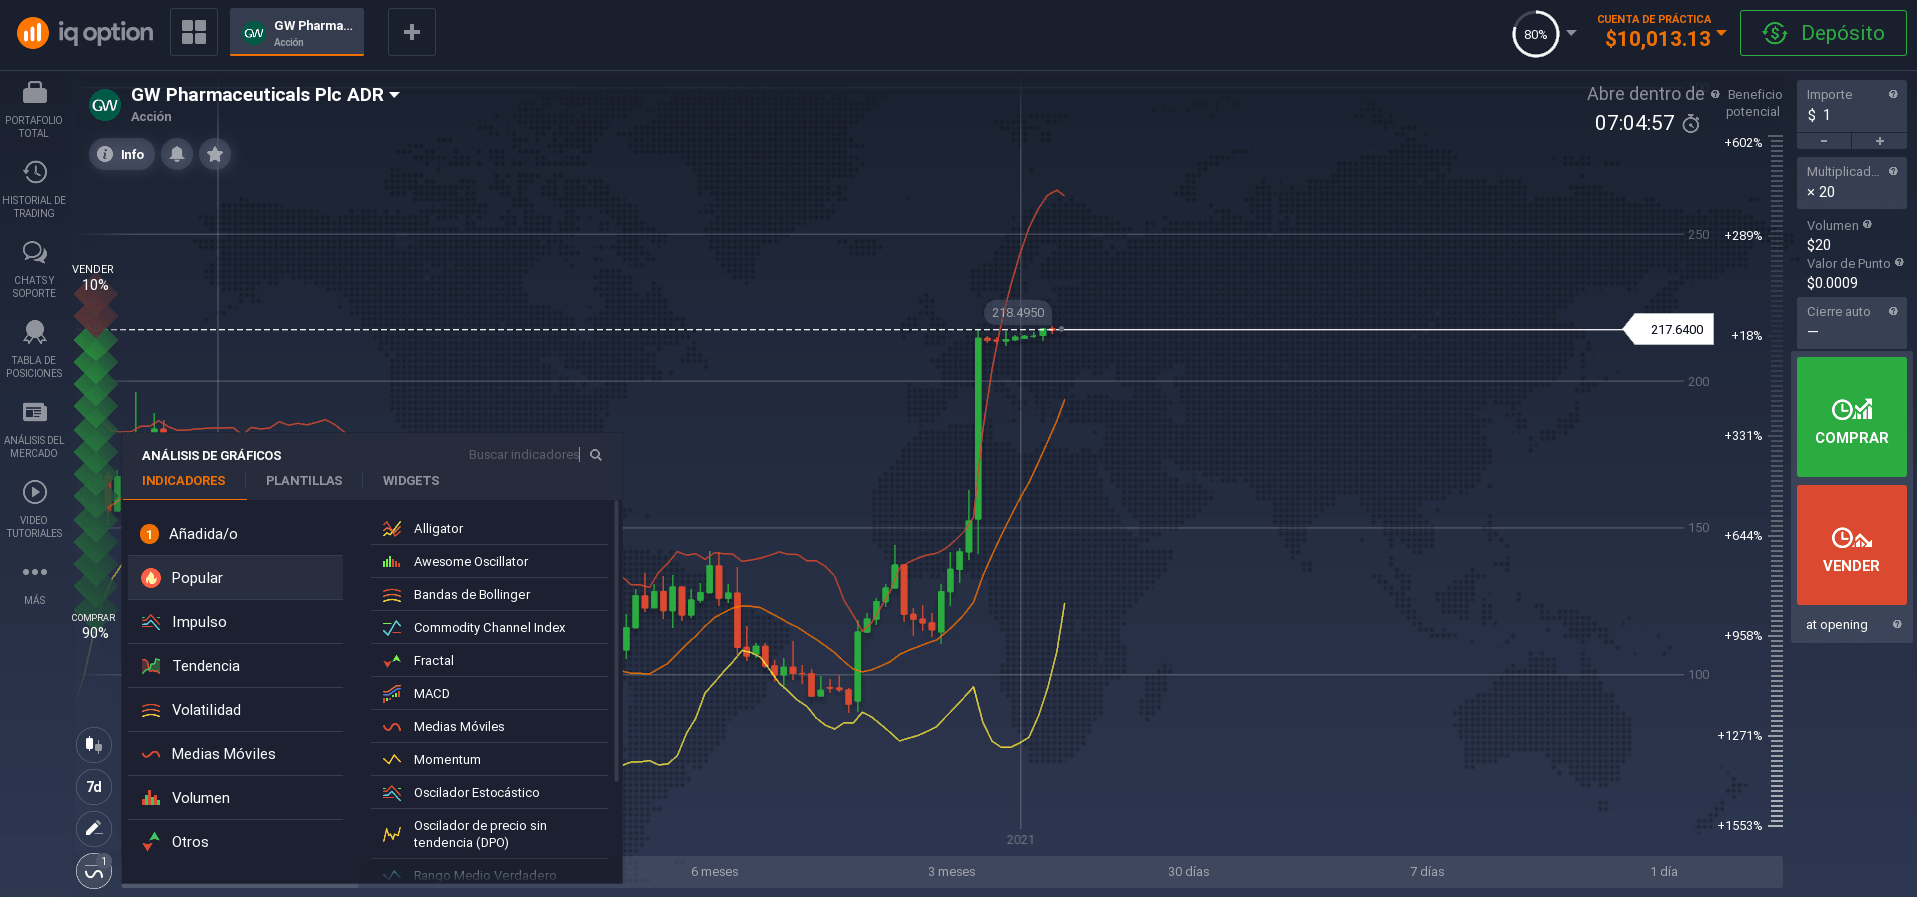Viewport: 1917px width, 897px height.
Task: Add the Alligator indicator
Action: point(490,529)
